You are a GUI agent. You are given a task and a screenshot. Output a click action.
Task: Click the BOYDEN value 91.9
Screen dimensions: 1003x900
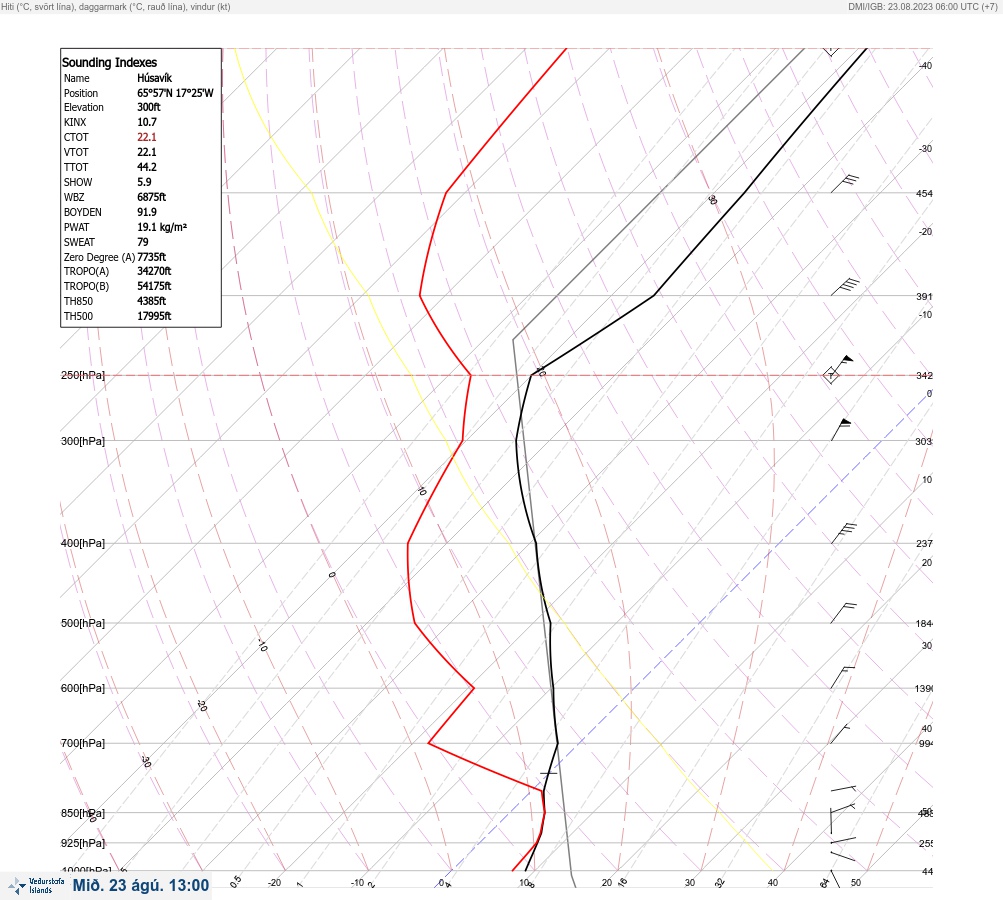click(x=147, y=212)
